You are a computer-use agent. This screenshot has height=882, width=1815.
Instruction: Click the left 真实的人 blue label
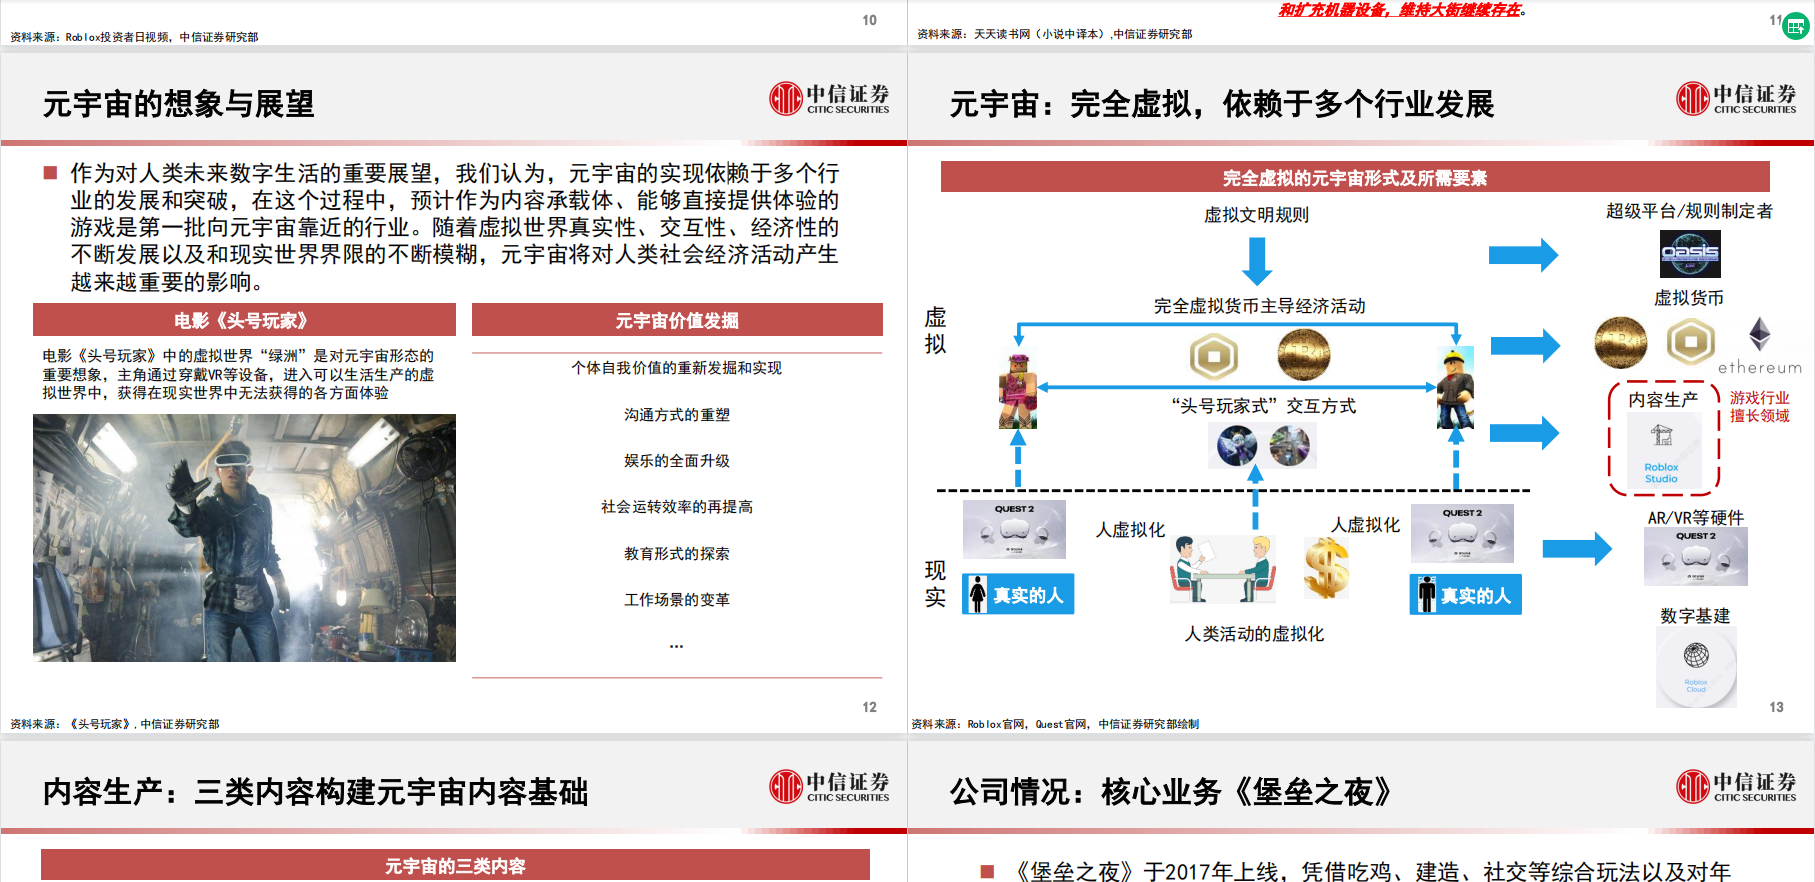pos(1018,594)
